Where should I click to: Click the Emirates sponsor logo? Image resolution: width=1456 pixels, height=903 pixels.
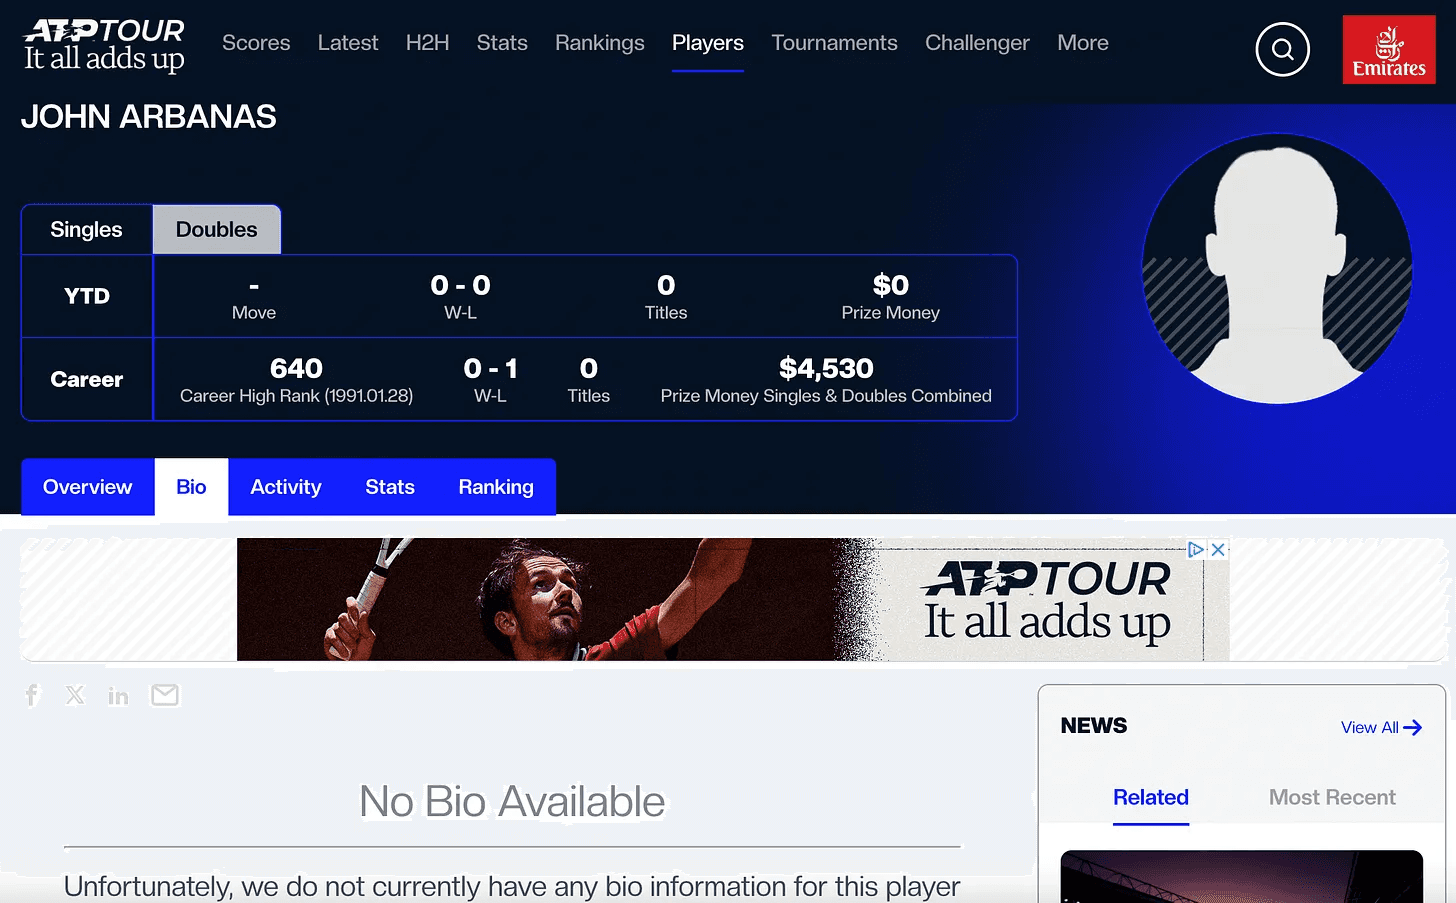coord(1389,49)
